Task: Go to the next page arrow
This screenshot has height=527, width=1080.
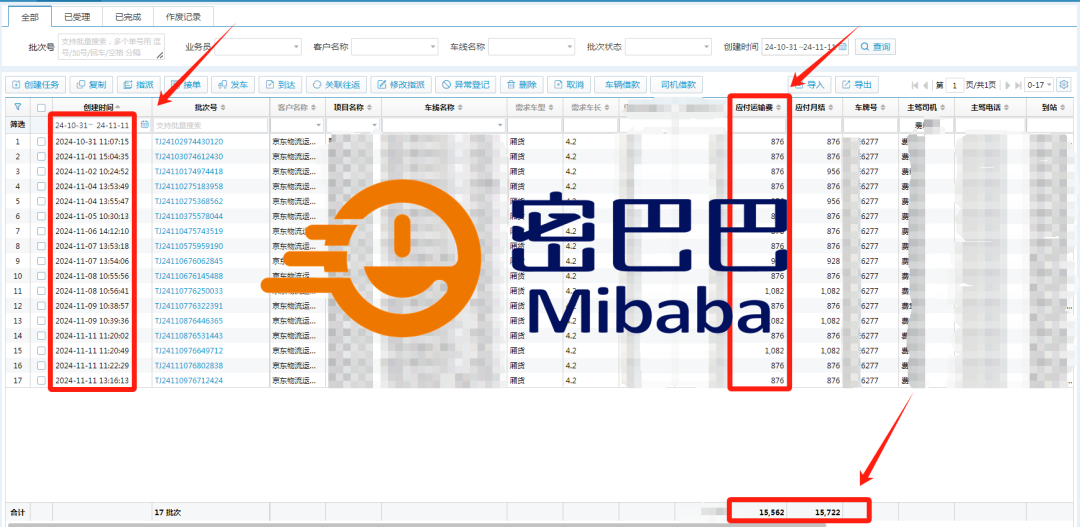Action: (x=1008, y=85)
